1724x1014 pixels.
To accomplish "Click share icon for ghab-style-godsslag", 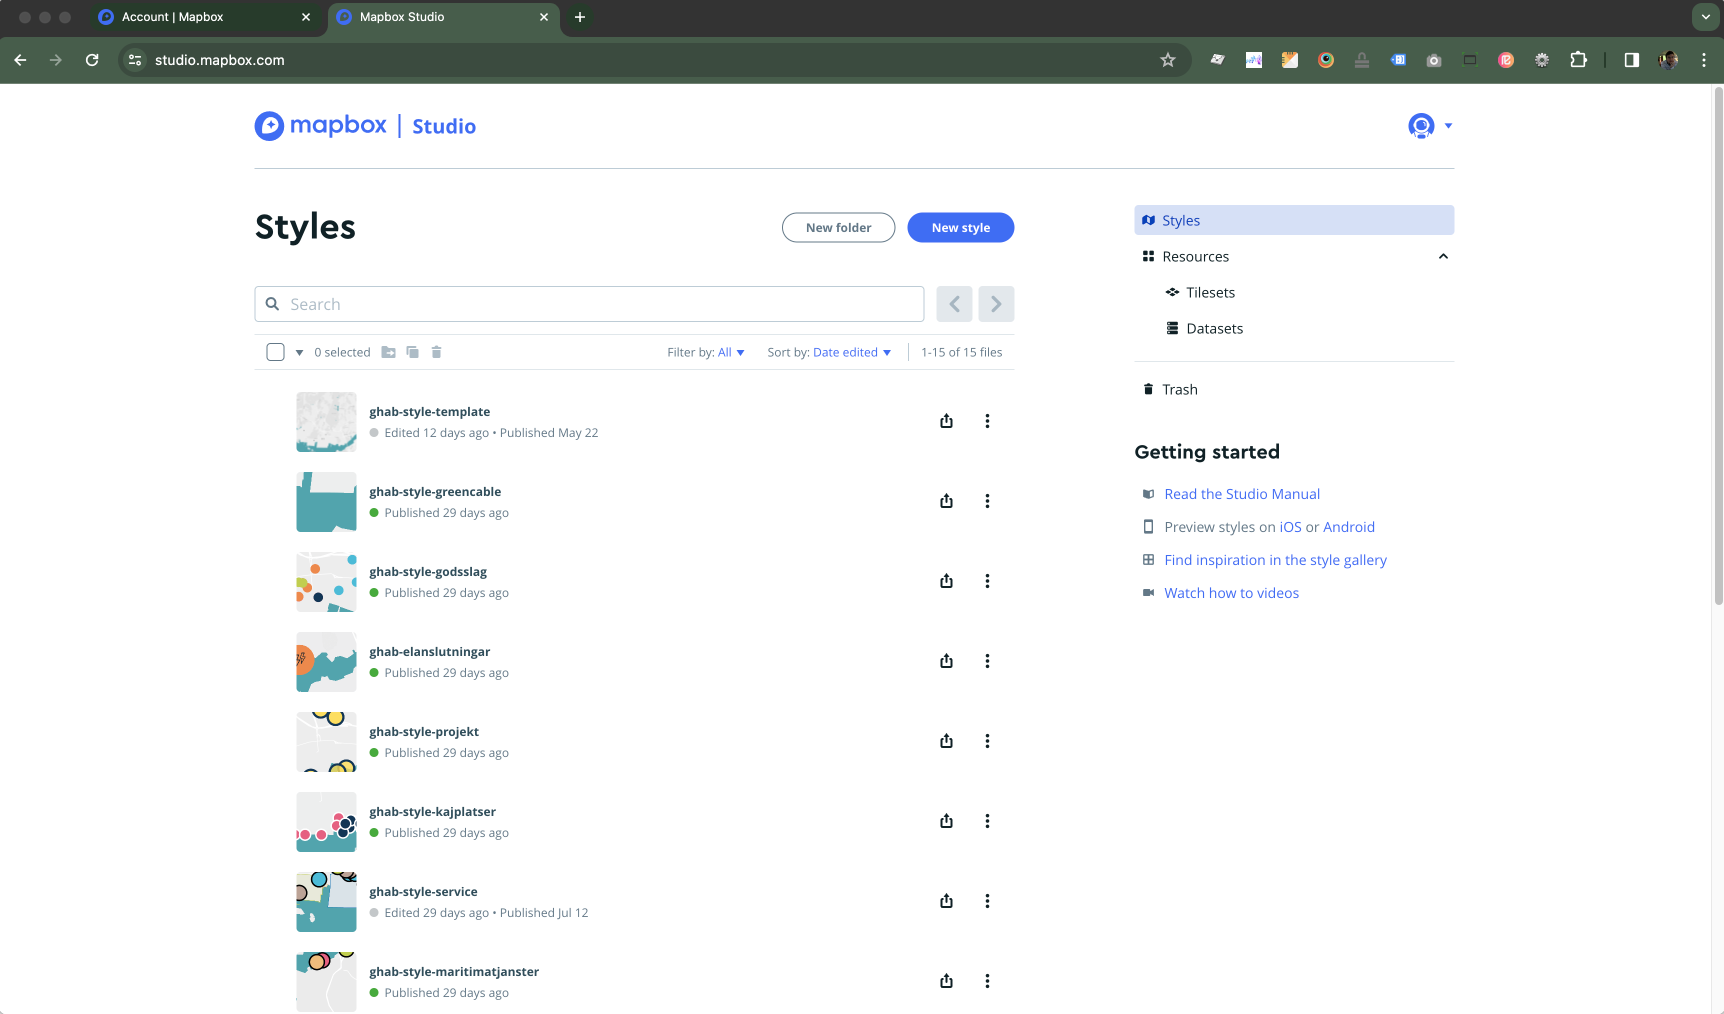I will point(946,581).
